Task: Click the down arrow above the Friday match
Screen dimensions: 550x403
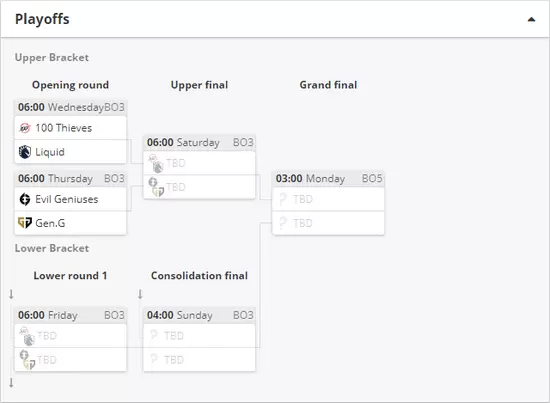Action: point(11,294)
